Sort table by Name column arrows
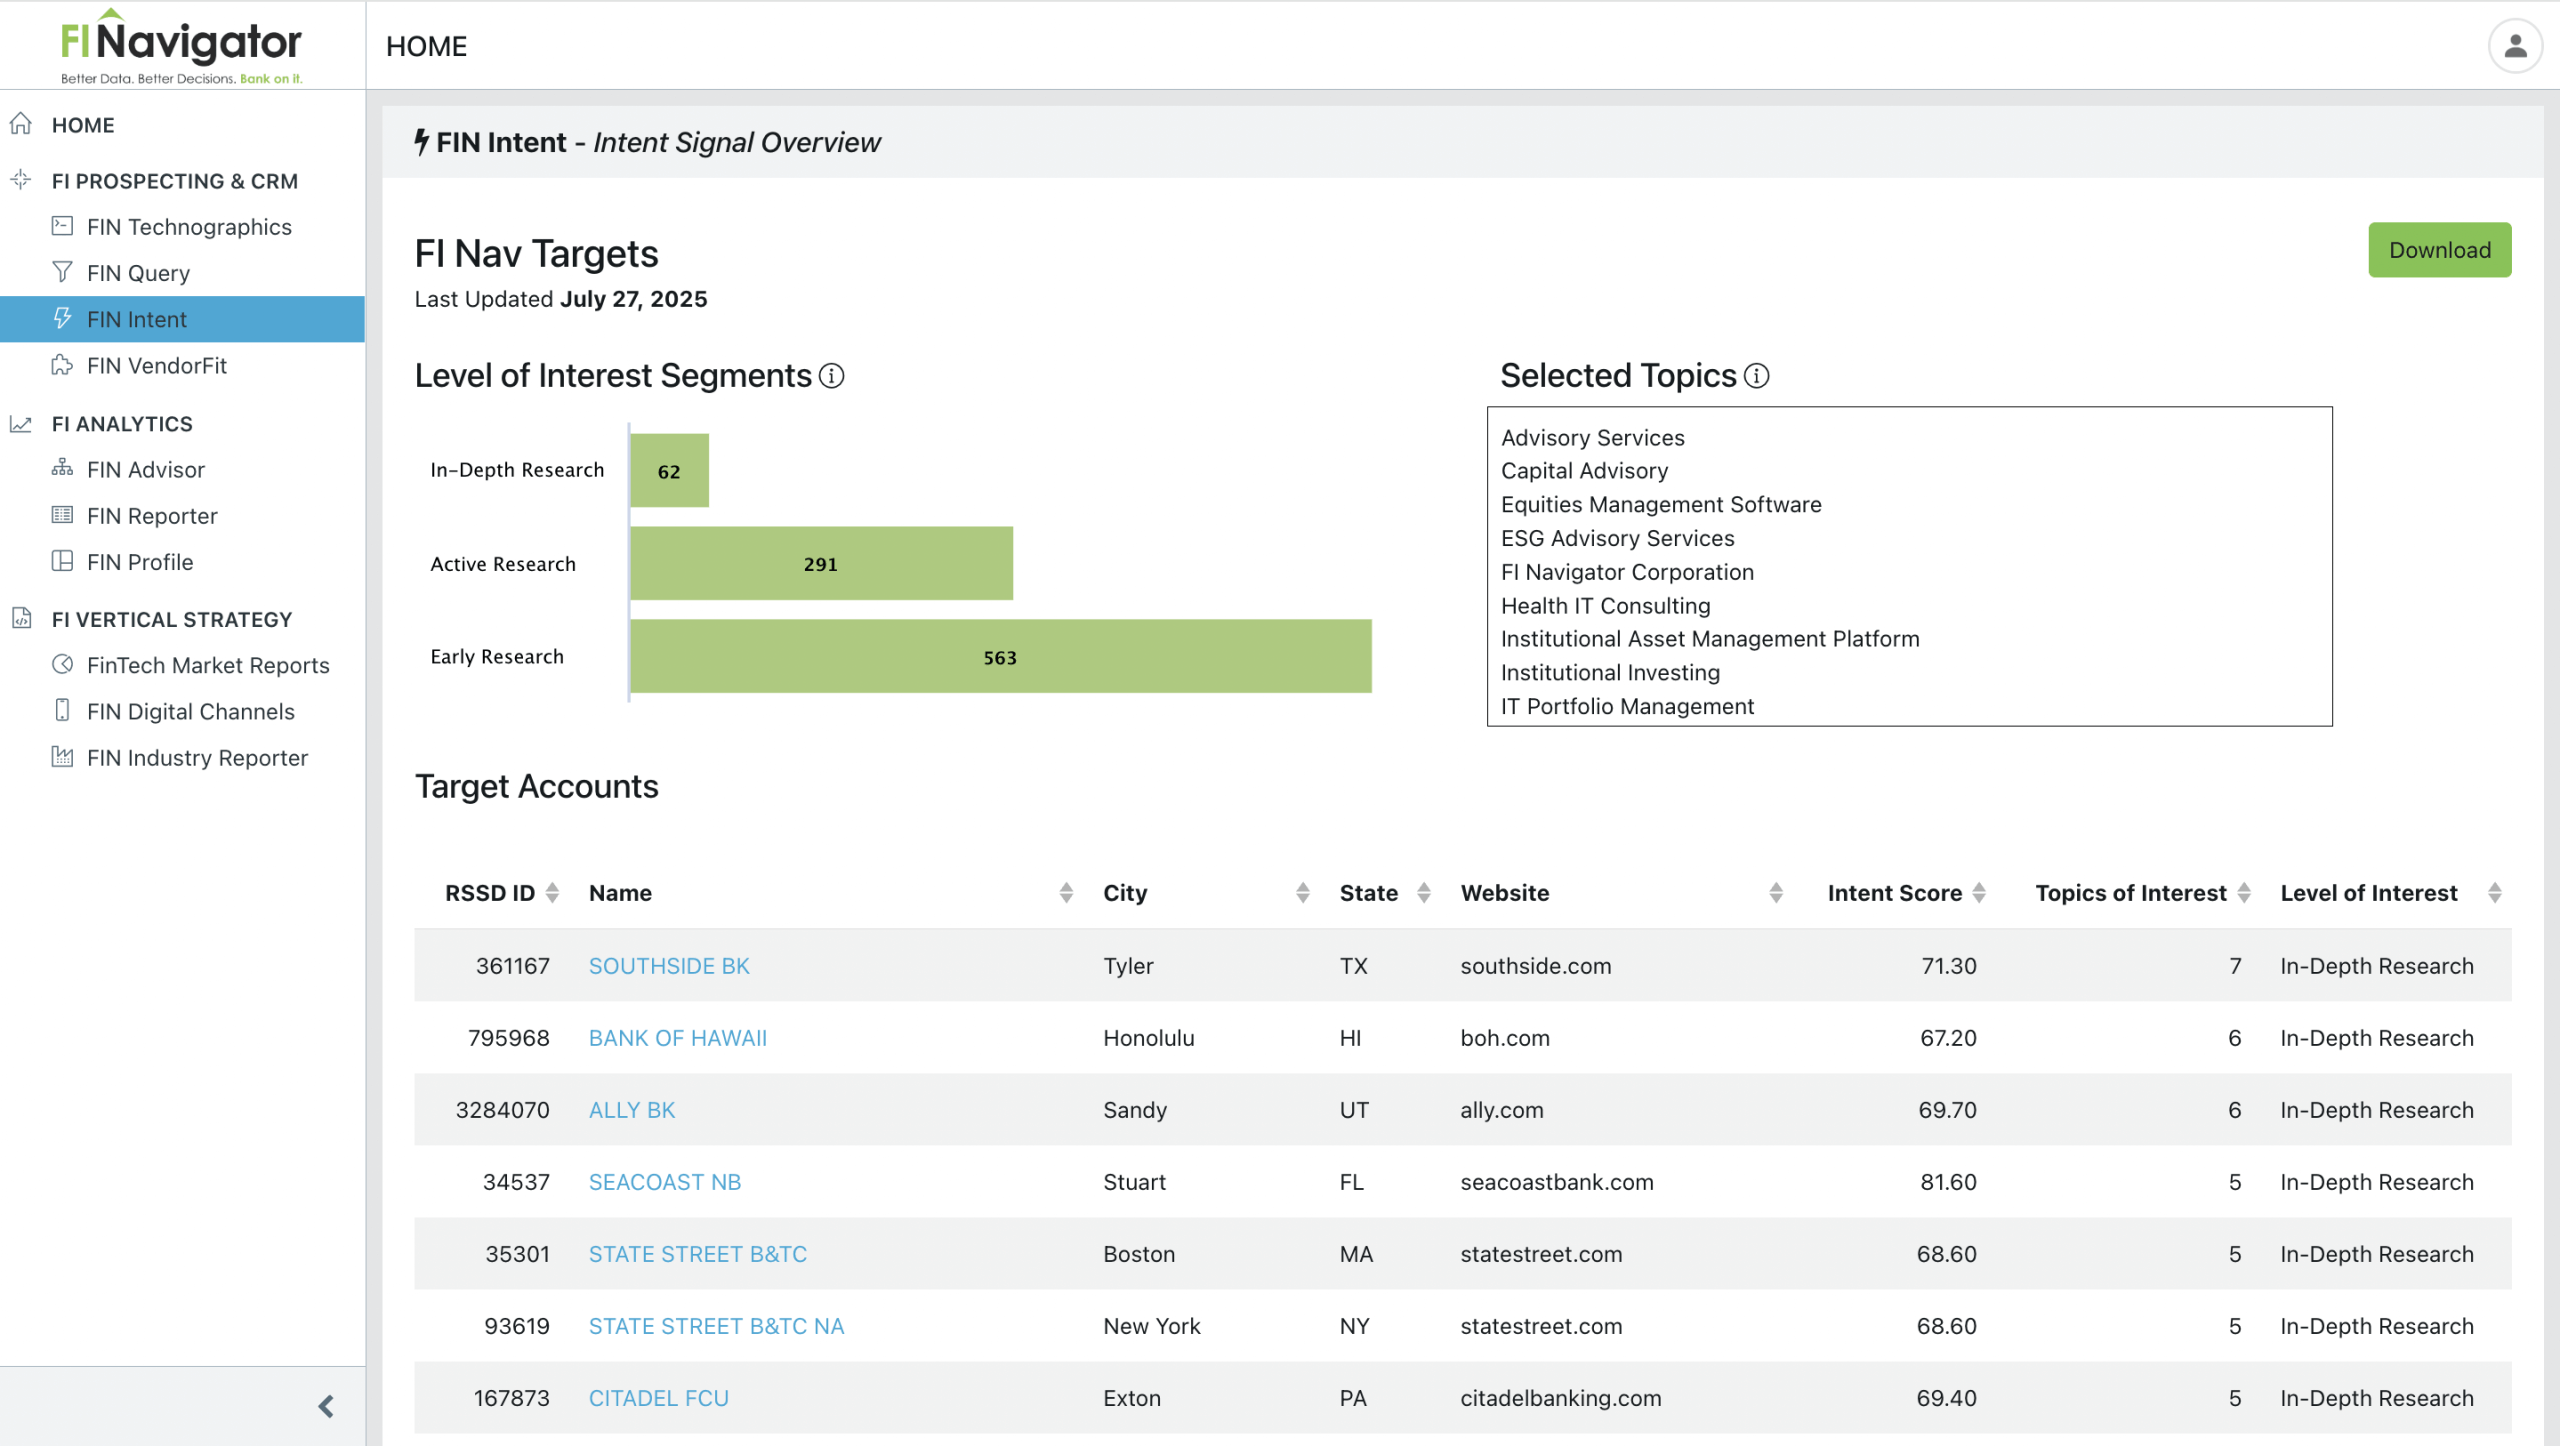This screenshot has height=1446, width=2560. [1066, 893]
